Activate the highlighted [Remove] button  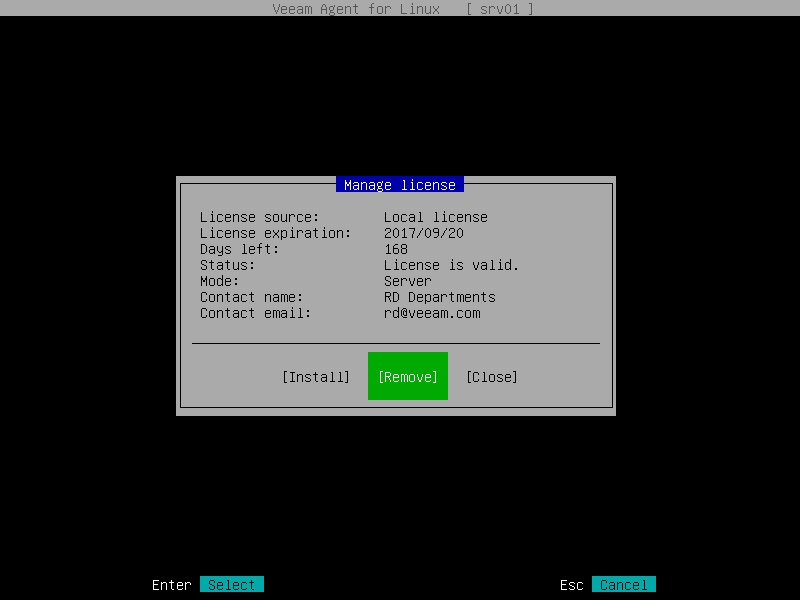pos(408,376)
